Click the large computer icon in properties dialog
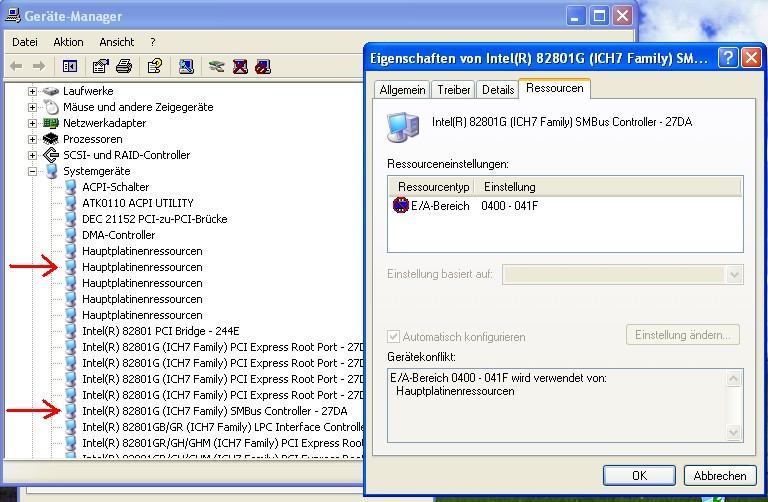The height and width of the screenshot is (502, 768). tap(403, 127)
